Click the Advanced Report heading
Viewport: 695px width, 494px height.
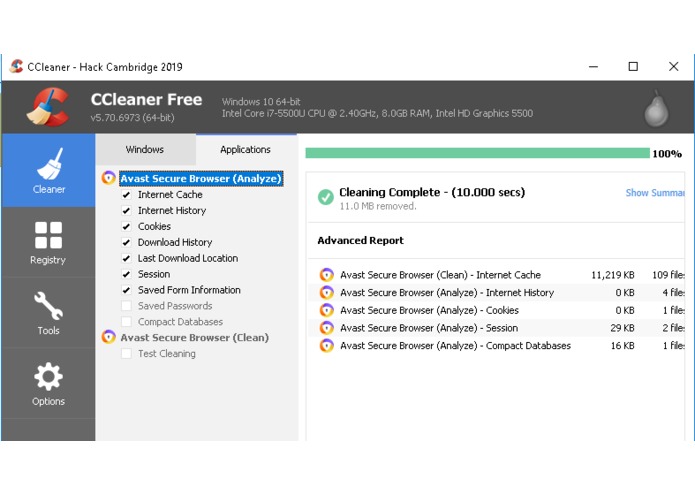click(x=360, y=241)
